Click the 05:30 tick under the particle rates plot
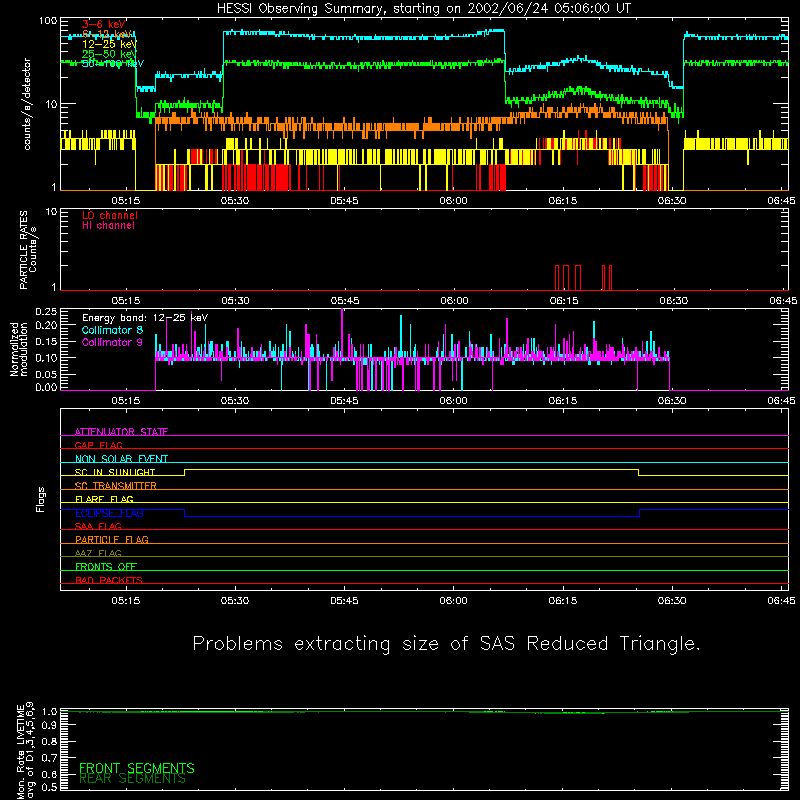This screenshot has height=800, width=800. point(235,301)
